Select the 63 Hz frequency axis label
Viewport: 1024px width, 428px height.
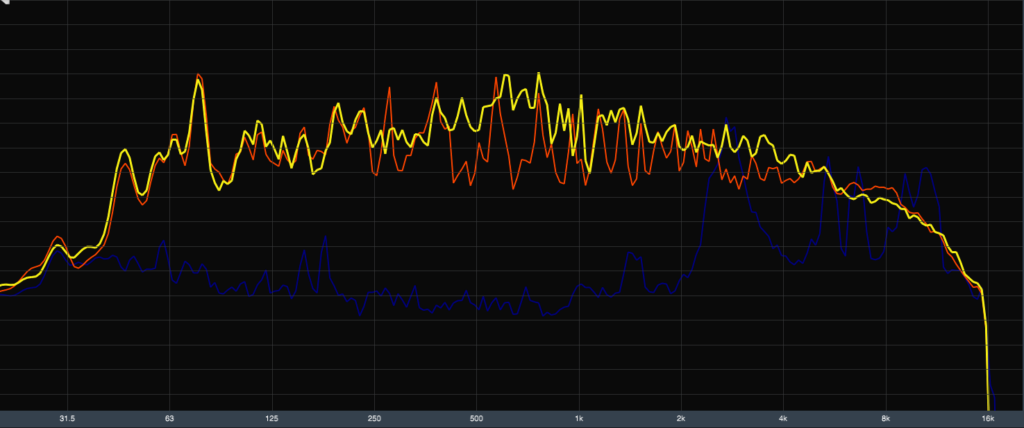point(169,418)
